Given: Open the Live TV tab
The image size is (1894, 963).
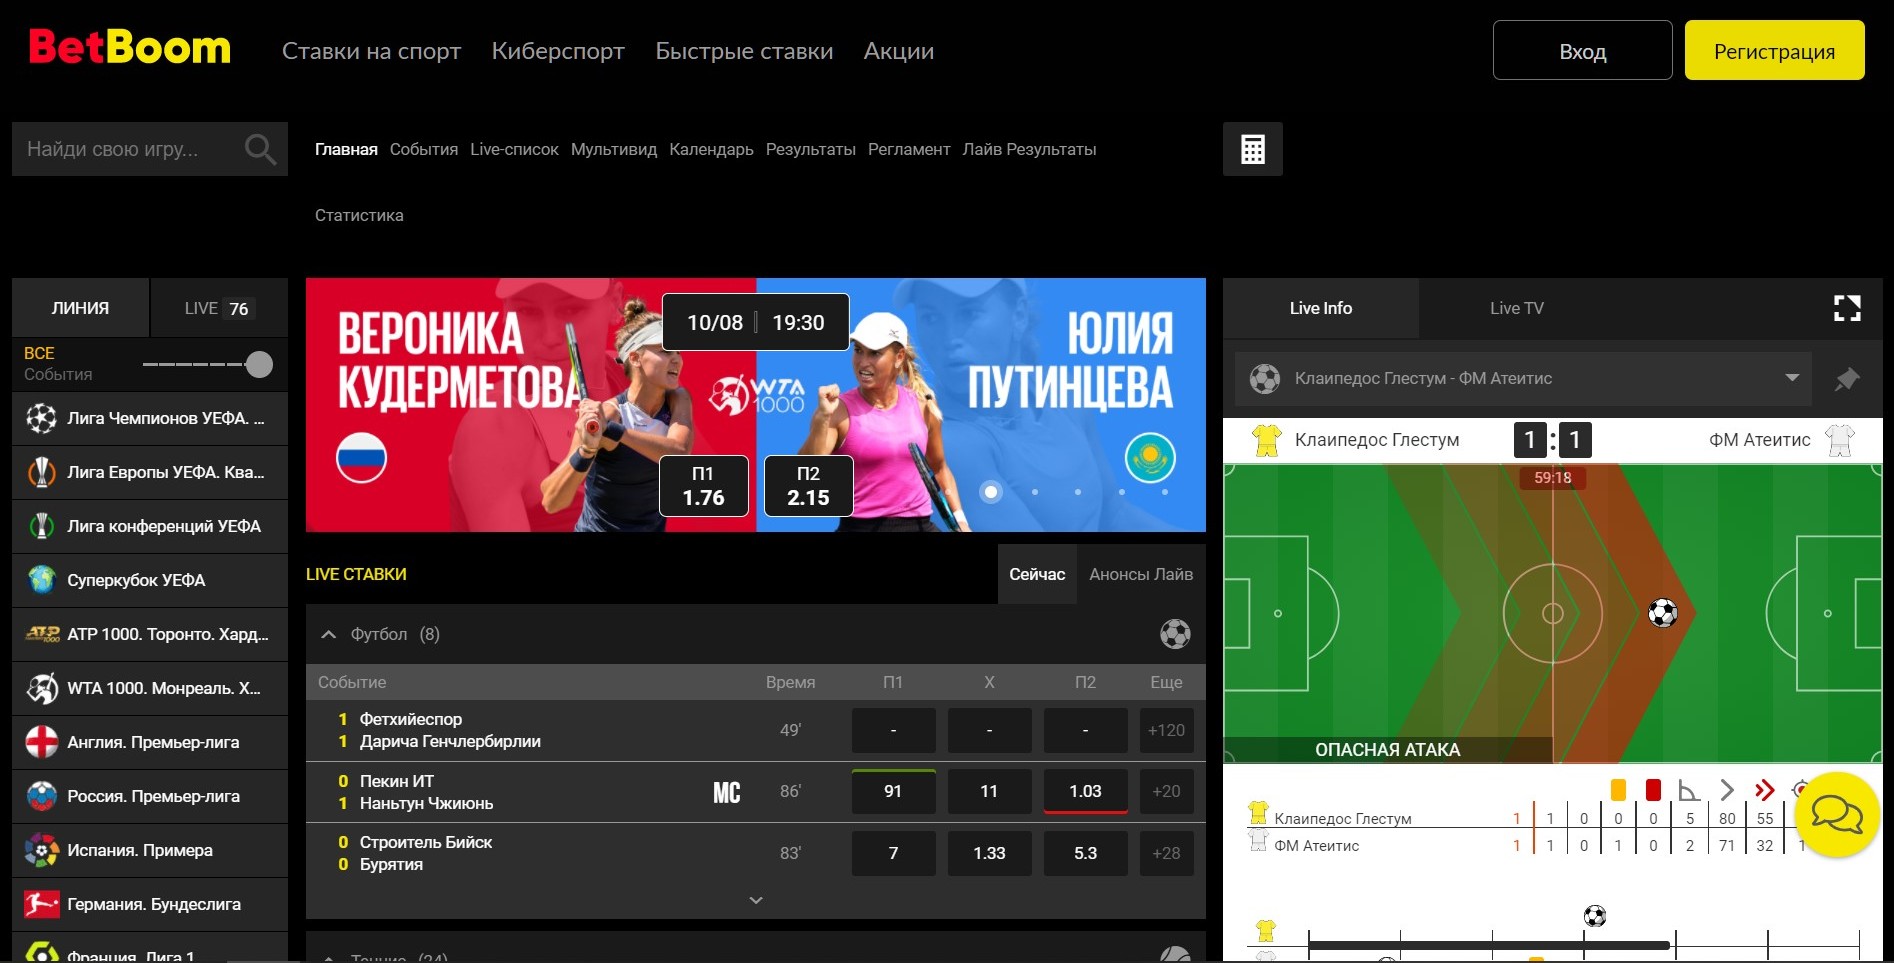Looking at the screenshot, I should [1516, 308].
